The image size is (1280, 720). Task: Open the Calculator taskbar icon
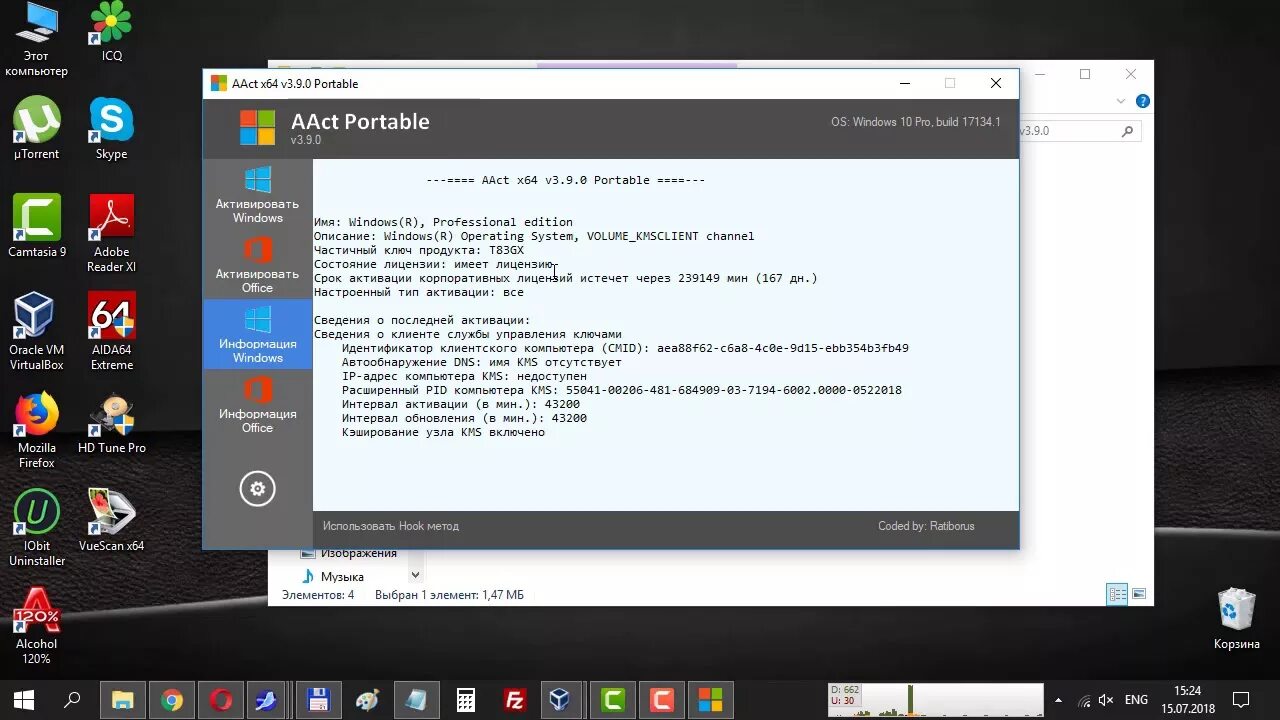[466, 699]
